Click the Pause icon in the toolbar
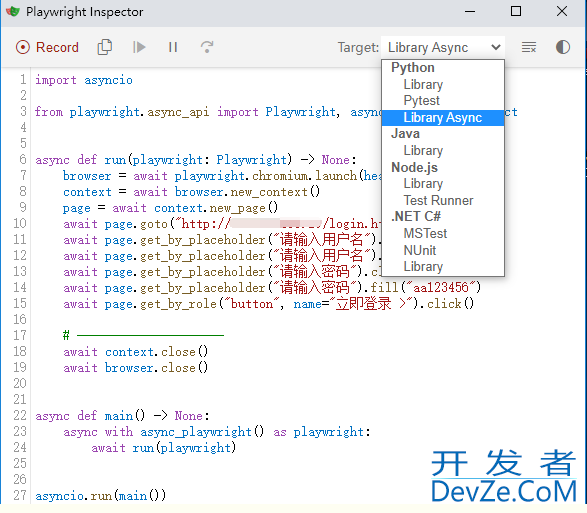This screenshot has height=513, width=587. point(173,48)
